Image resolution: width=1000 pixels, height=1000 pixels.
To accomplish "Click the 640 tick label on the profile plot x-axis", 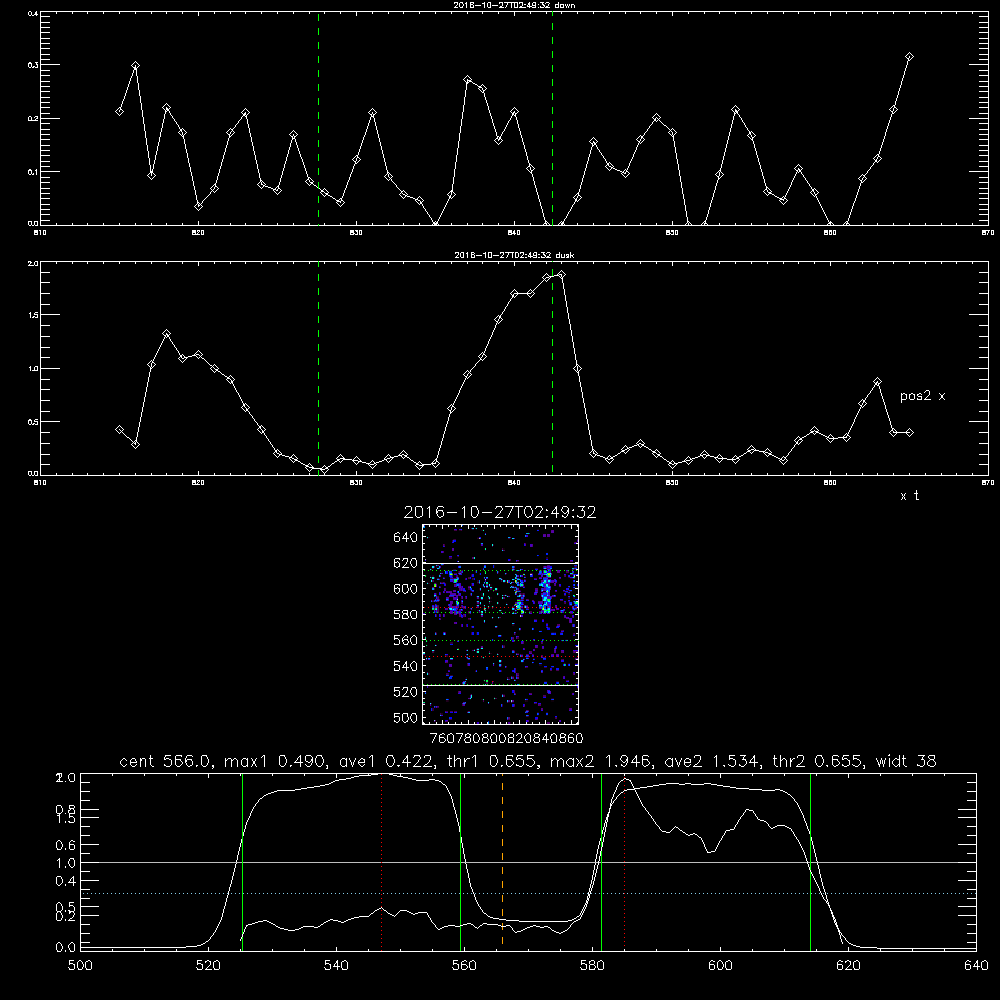I will coord(976,966).
